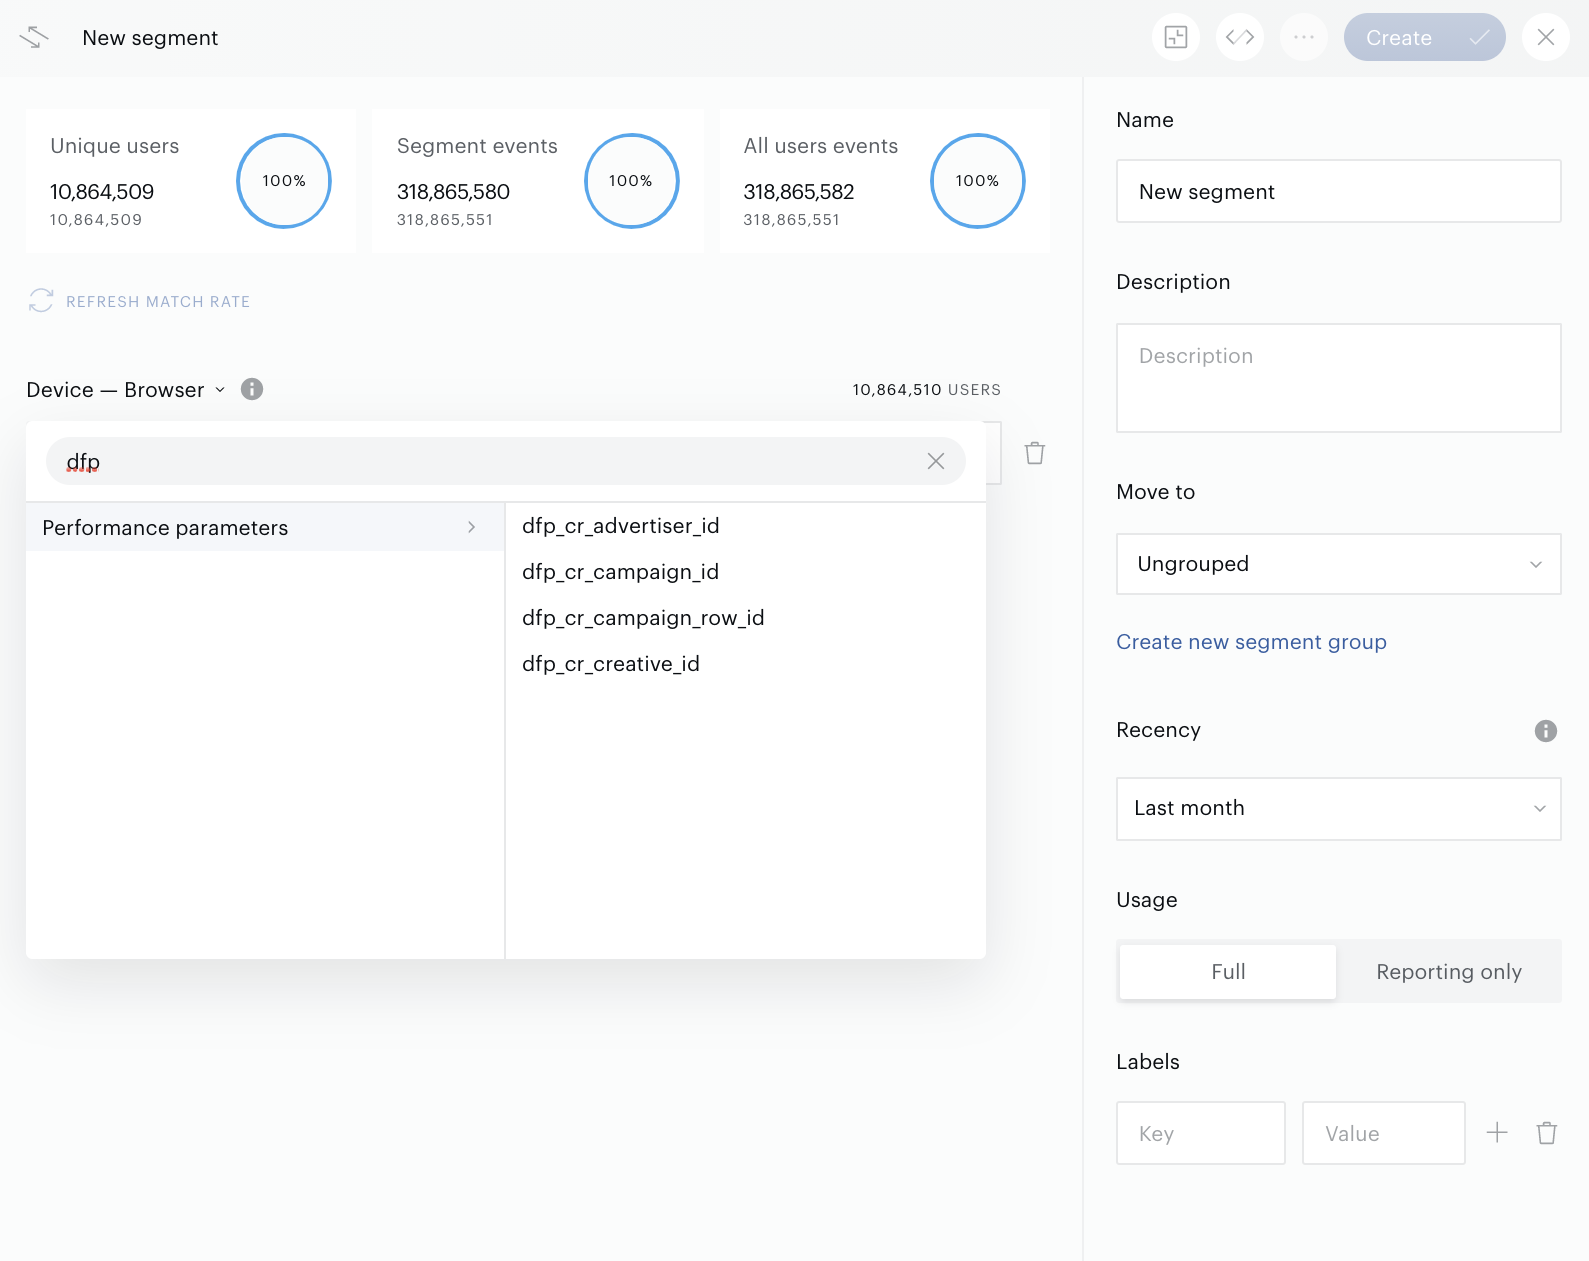Choose dfp_cr_advertiser_id parameter
The width and height of the screenshot is (1589, 1261).
[x=621, y=526]
